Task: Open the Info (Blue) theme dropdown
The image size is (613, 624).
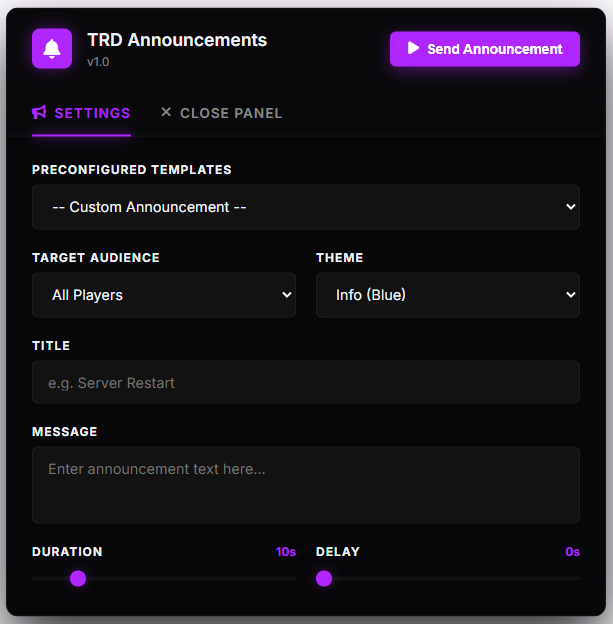Action: (448, 295)
